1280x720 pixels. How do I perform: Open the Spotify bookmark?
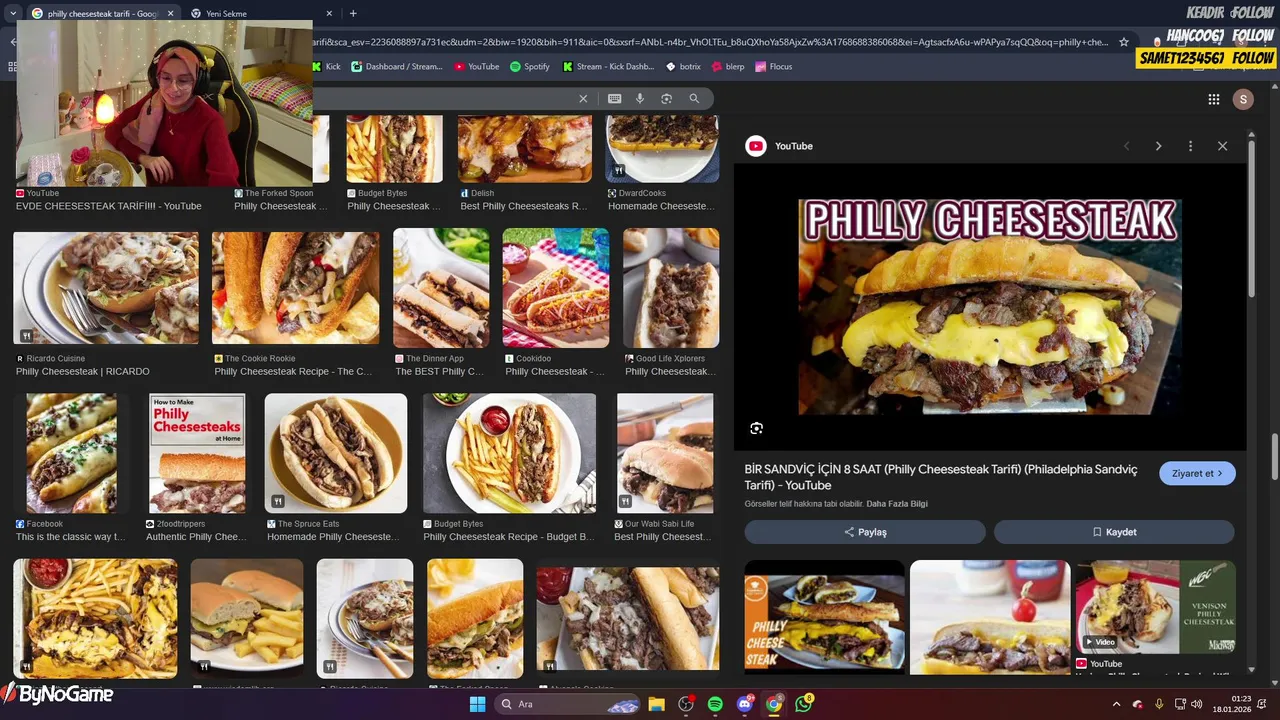pos(530,66)
